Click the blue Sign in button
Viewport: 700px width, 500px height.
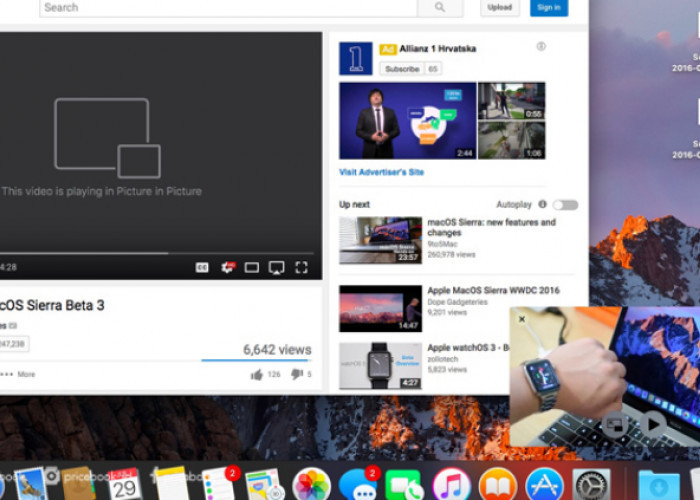pos(549,7)
